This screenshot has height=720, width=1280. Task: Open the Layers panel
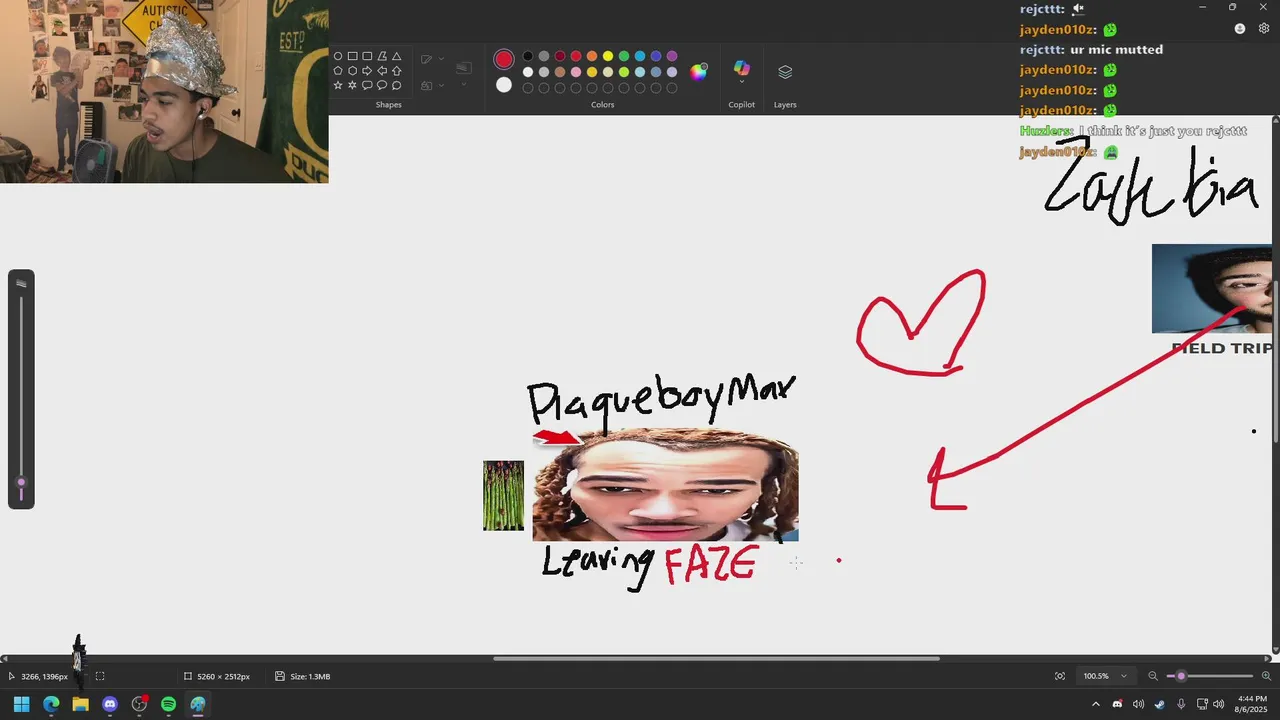pyautogui.click(x=785, y=72)
